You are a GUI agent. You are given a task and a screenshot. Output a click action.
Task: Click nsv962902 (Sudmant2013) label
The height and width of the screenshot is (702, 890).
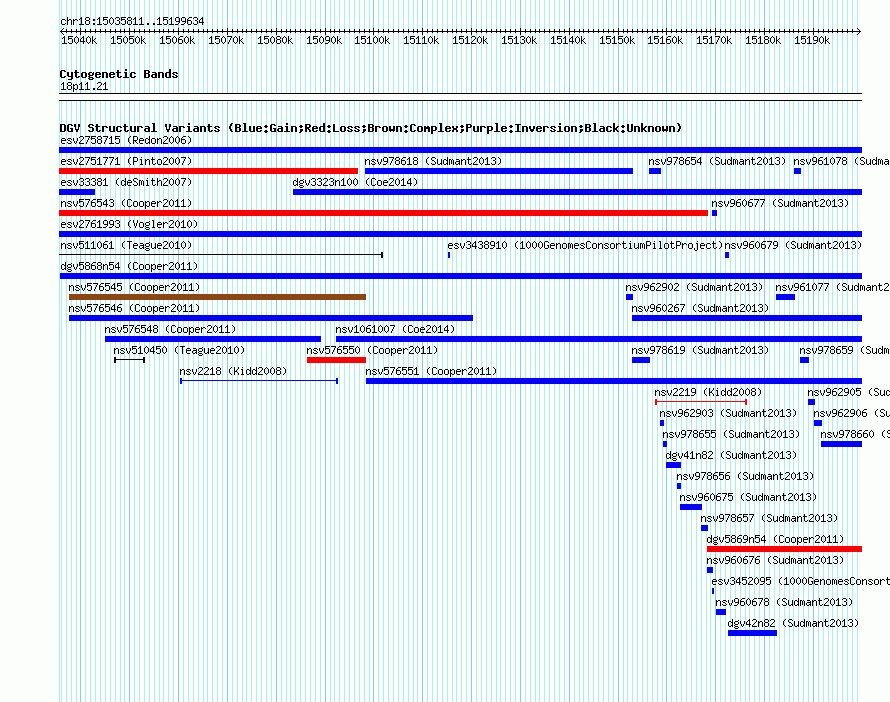(694, 287)
